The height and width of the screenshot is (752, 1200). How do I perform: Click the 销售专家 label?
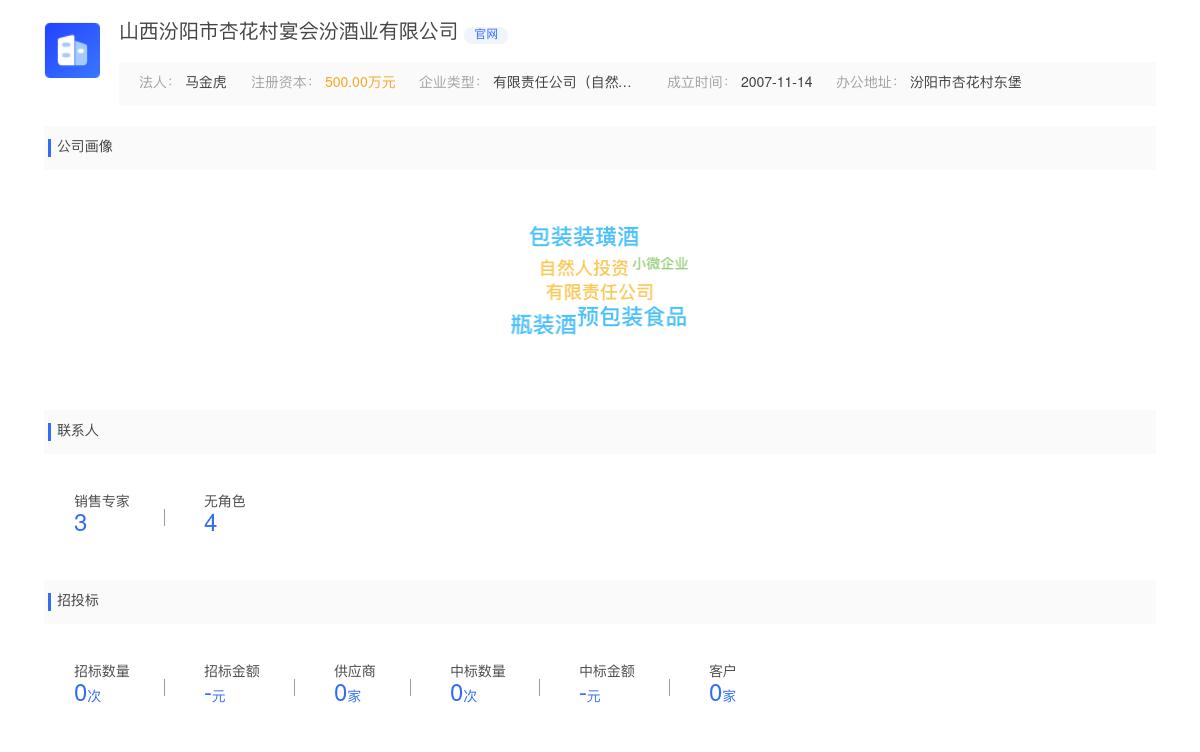(102, 502)
